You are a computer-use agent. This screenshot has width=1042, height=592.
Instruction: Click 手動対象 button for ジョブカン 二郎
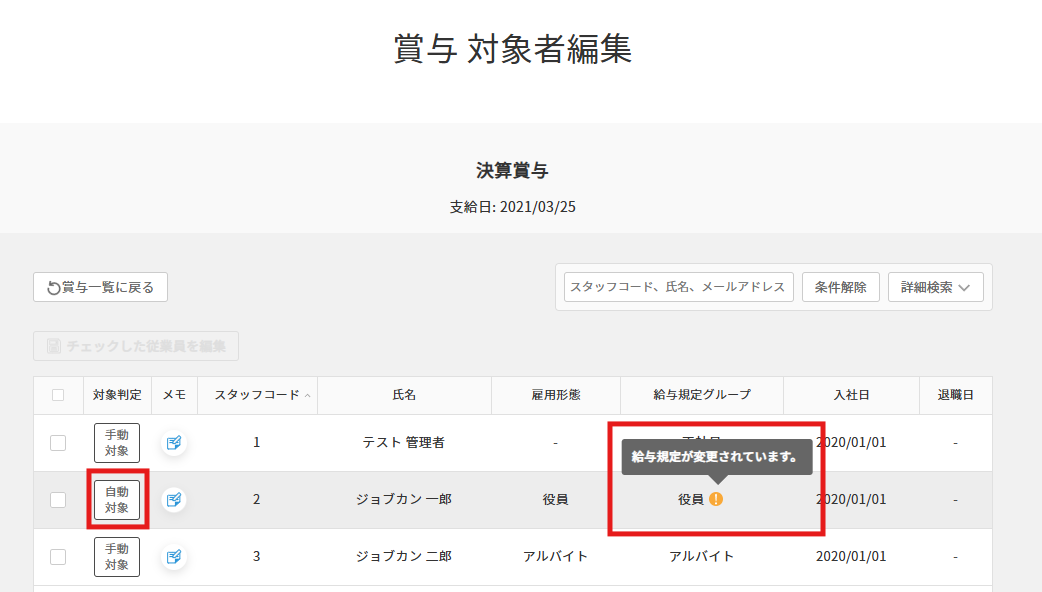(x=116, y=557)
